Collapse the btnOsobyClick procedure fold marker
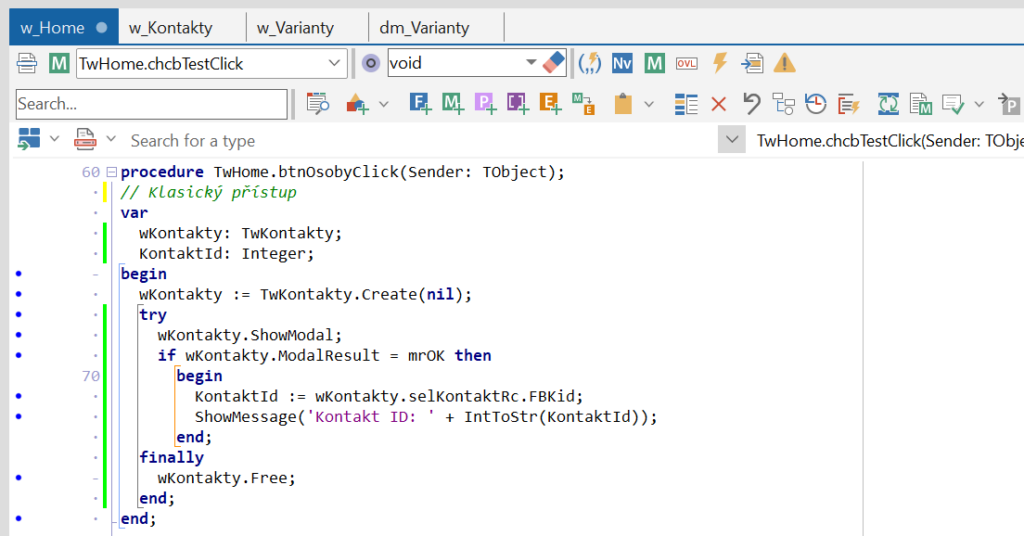This screenshot has width=1024, height=536. (111, 172)
